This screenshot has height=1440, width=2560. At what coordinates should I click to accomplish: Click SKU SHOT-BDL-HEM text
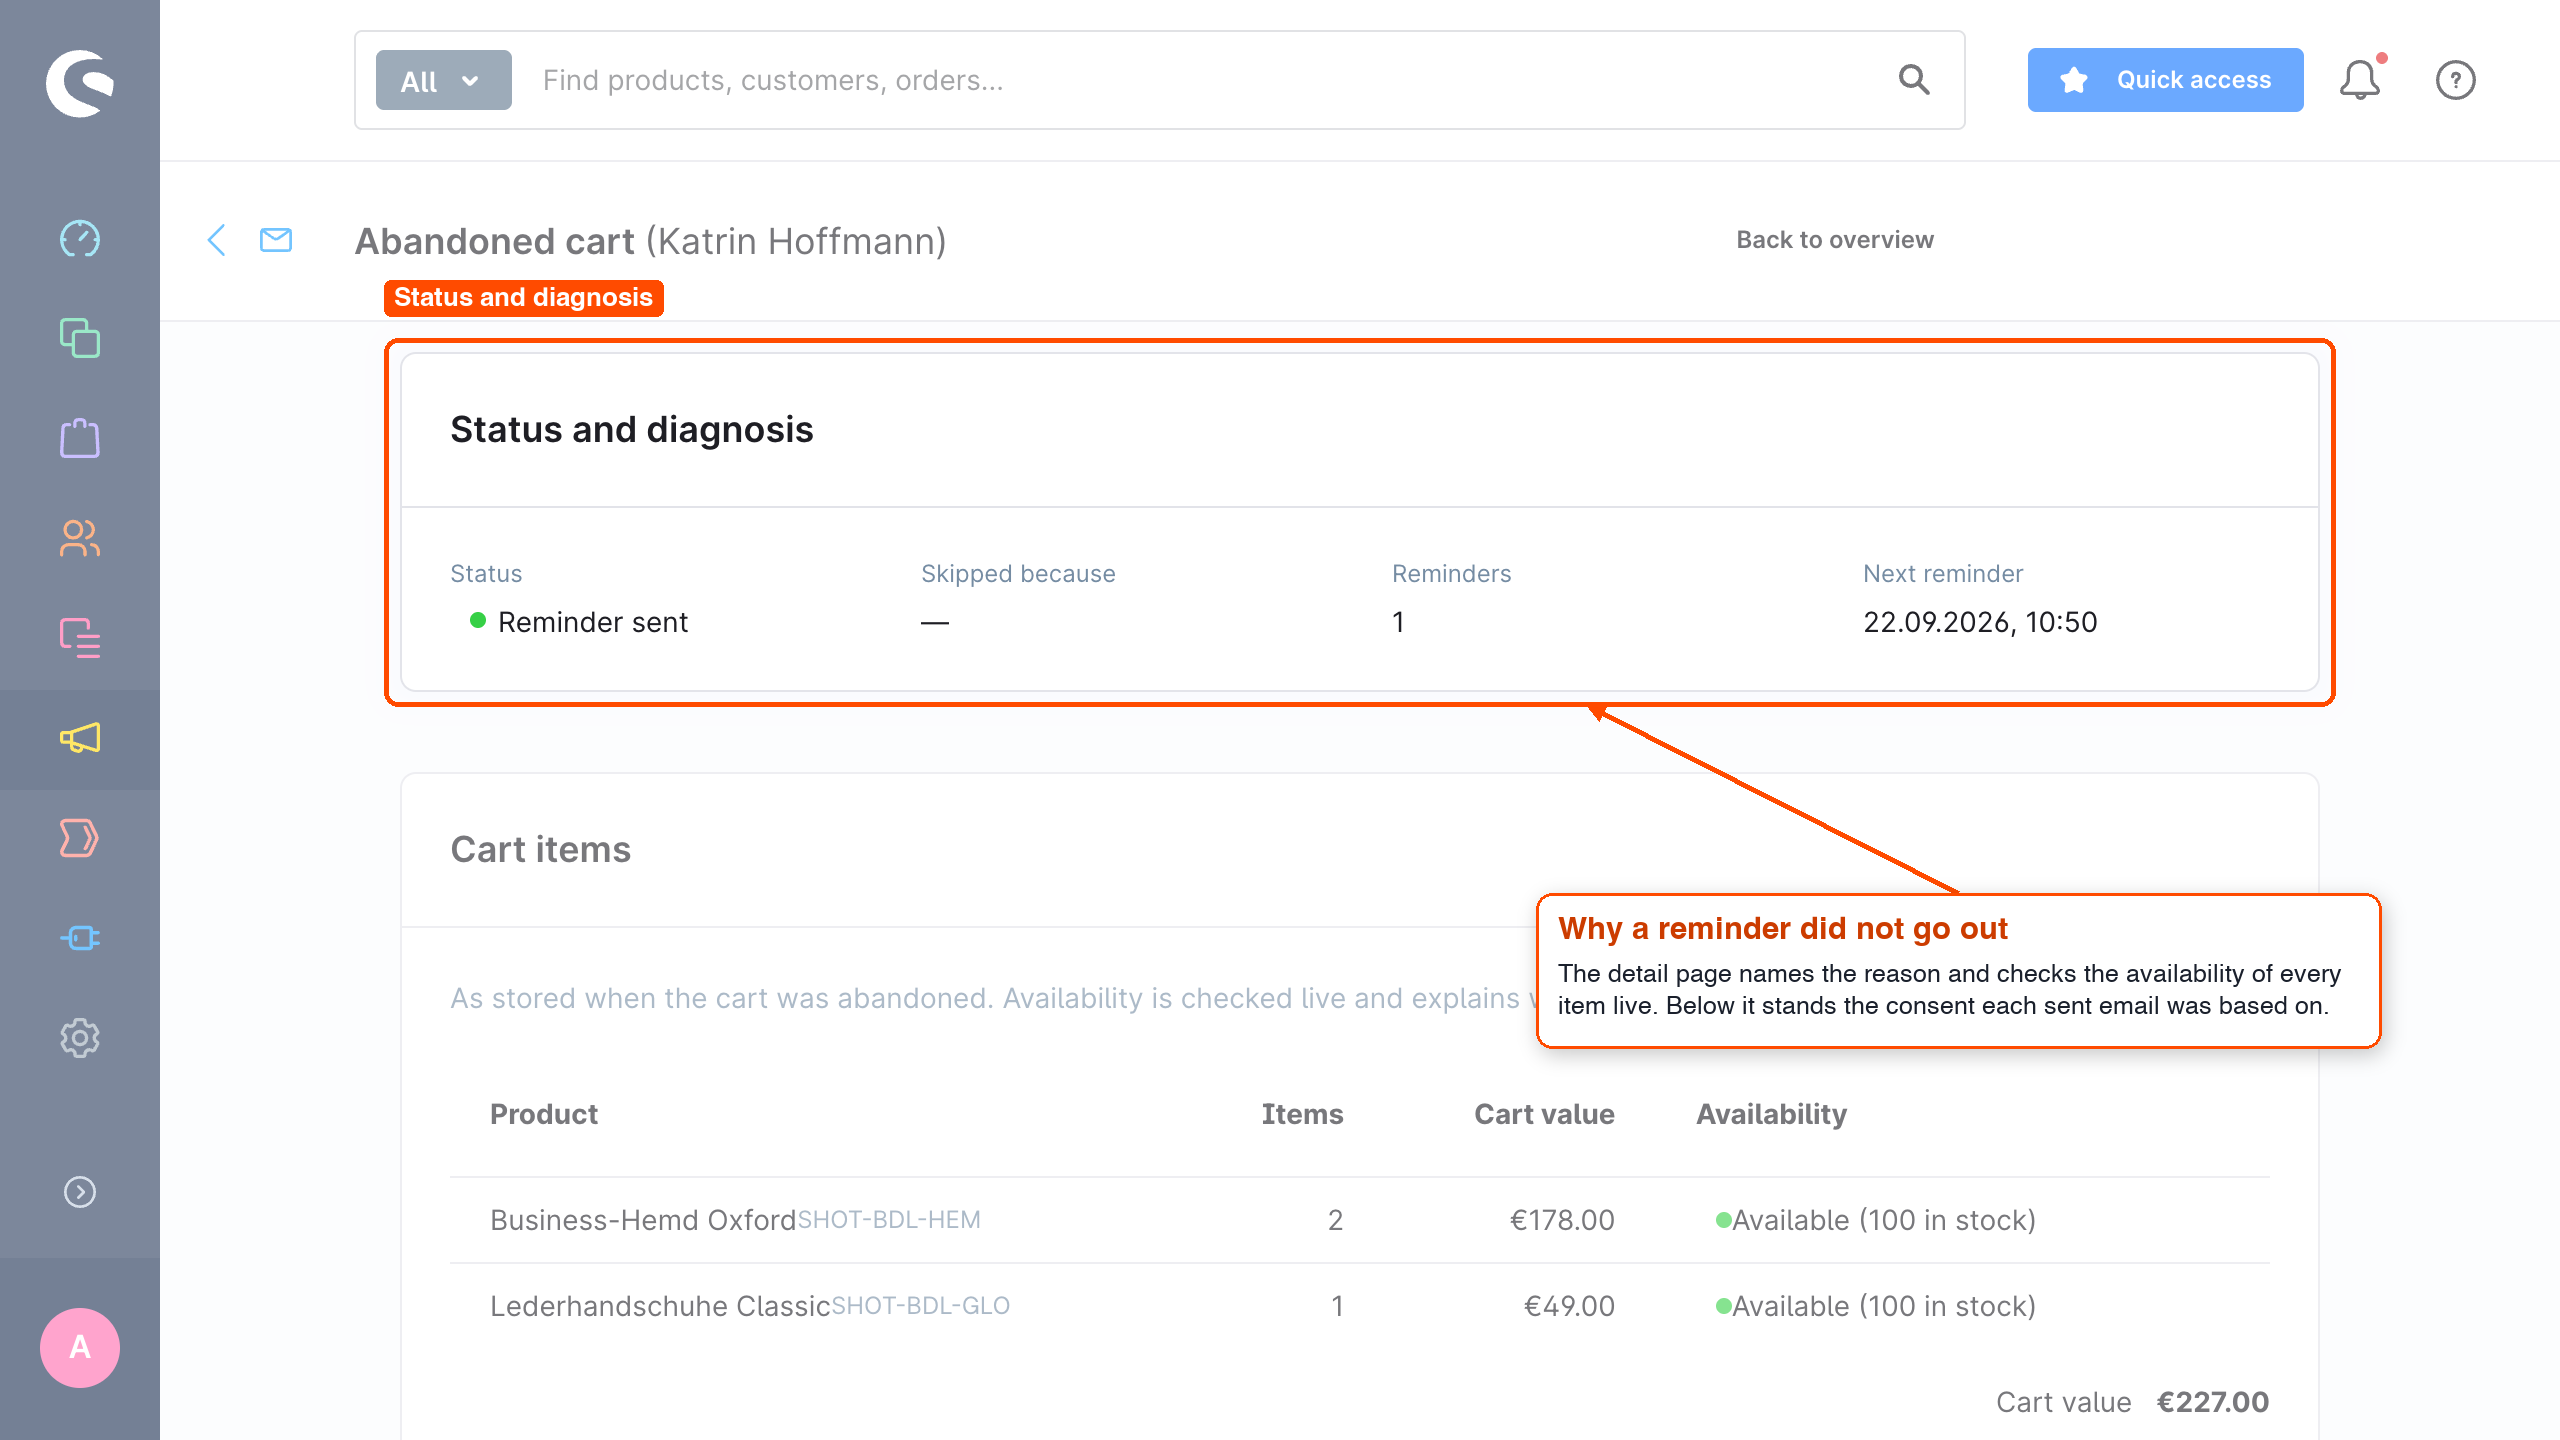(x=889, y=1220)
